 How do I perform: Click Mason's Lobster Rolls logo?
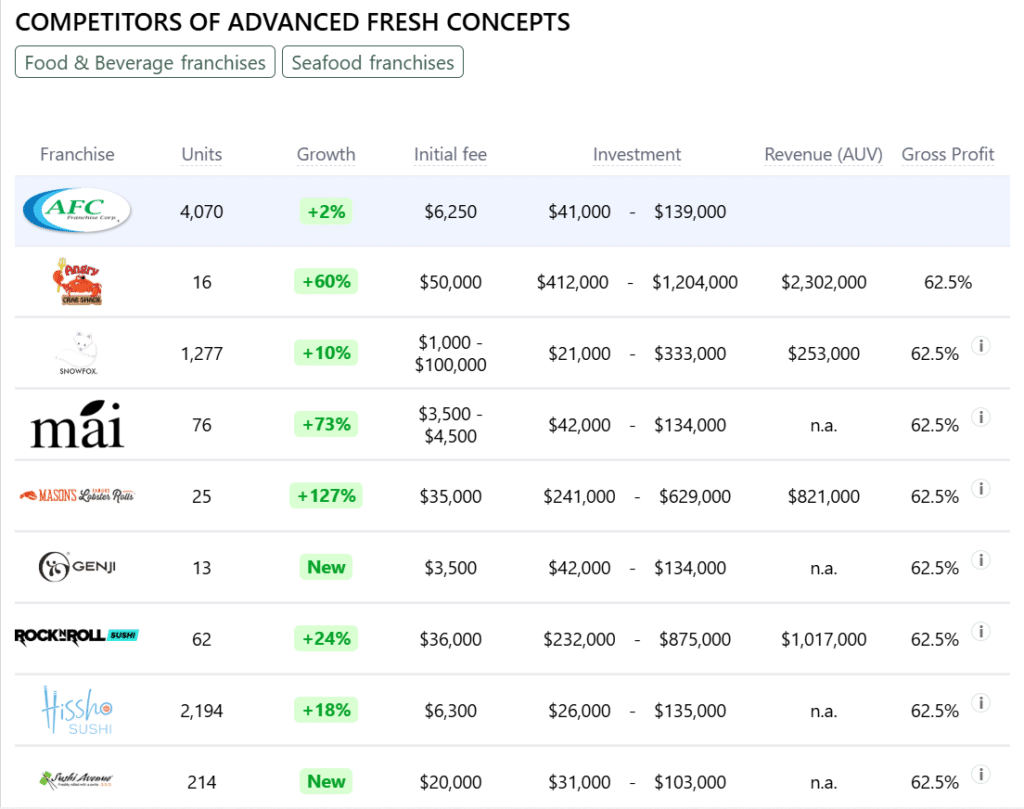click(x=77, y=496)
